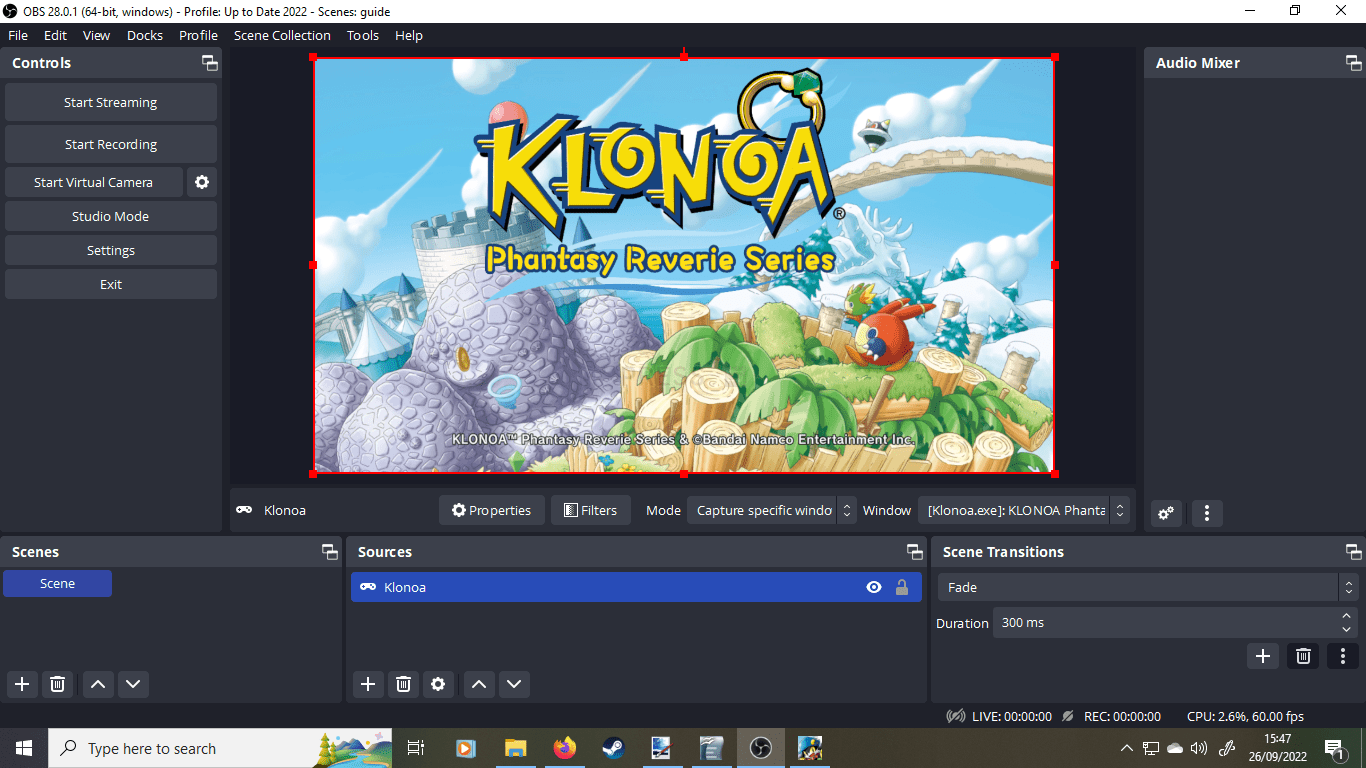Click Start Streaming
1366x768 pixels.
111,102
